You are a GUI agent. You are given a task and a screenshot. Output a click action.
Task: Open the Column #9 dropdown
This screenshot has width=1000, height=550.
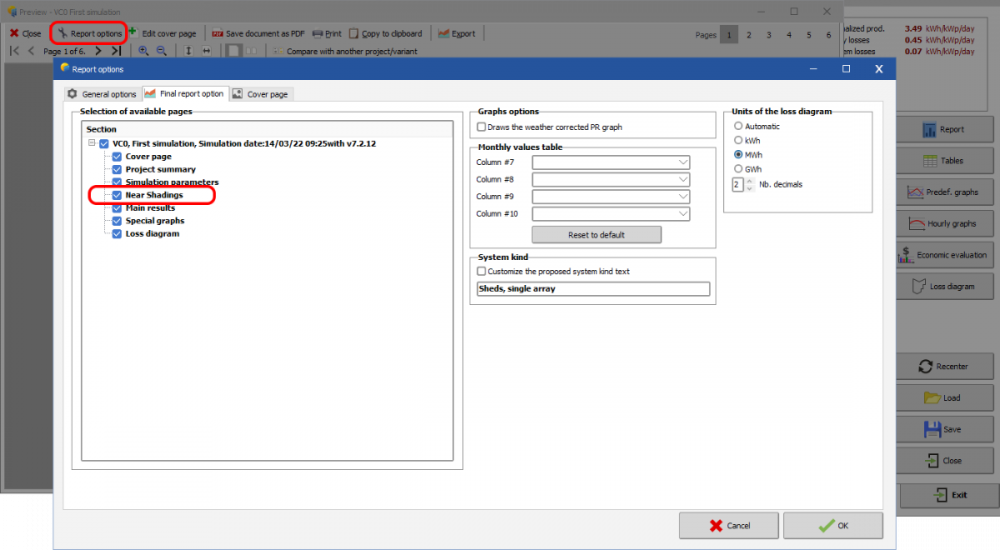(x=683, y=196)
